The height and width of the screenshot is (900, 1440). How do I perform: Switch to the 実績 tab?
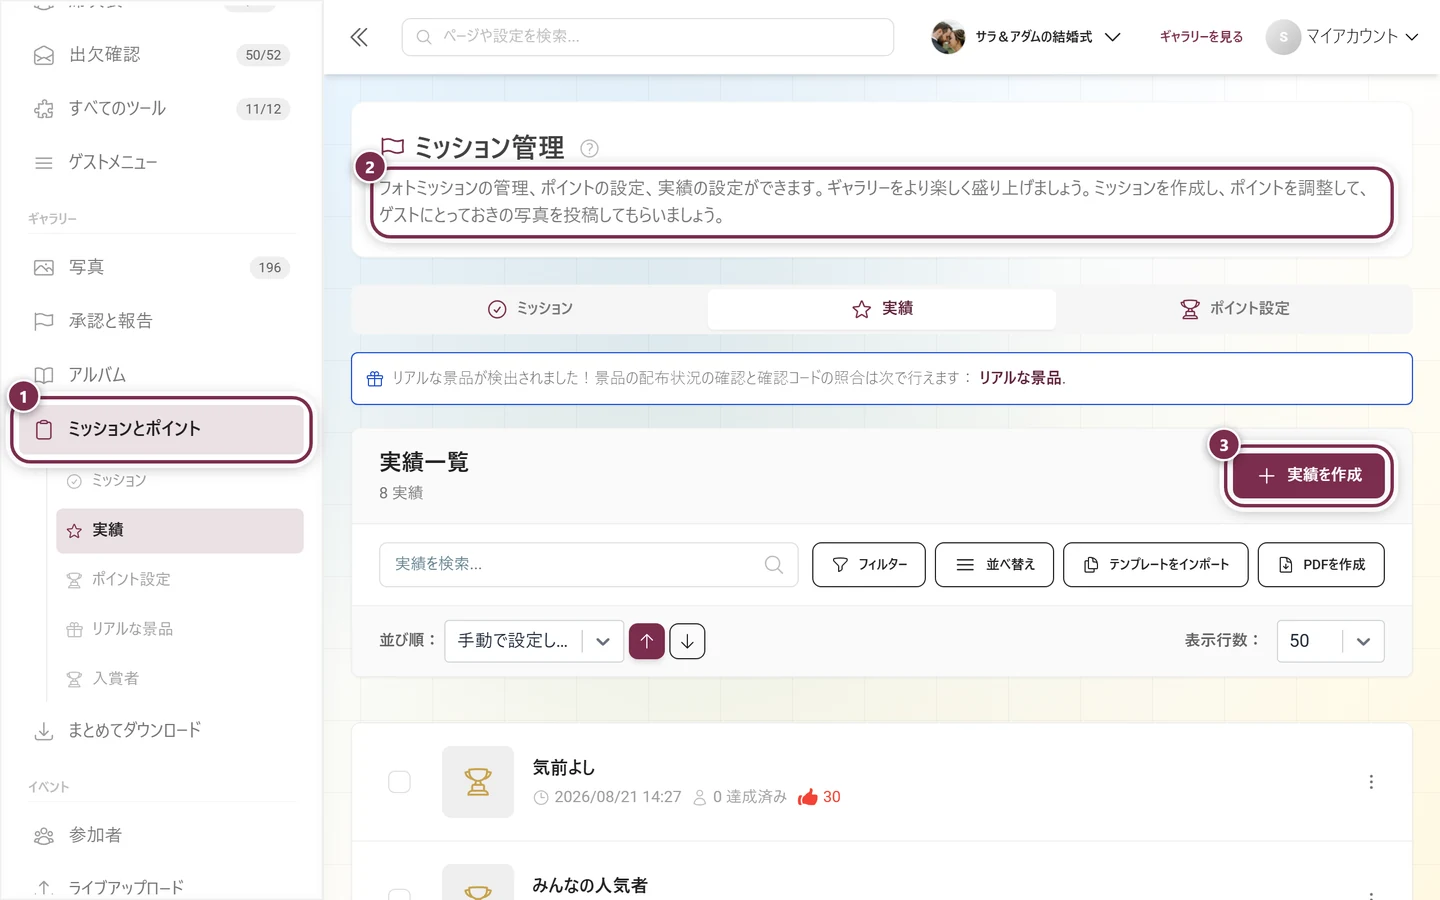tap(882, 309)
